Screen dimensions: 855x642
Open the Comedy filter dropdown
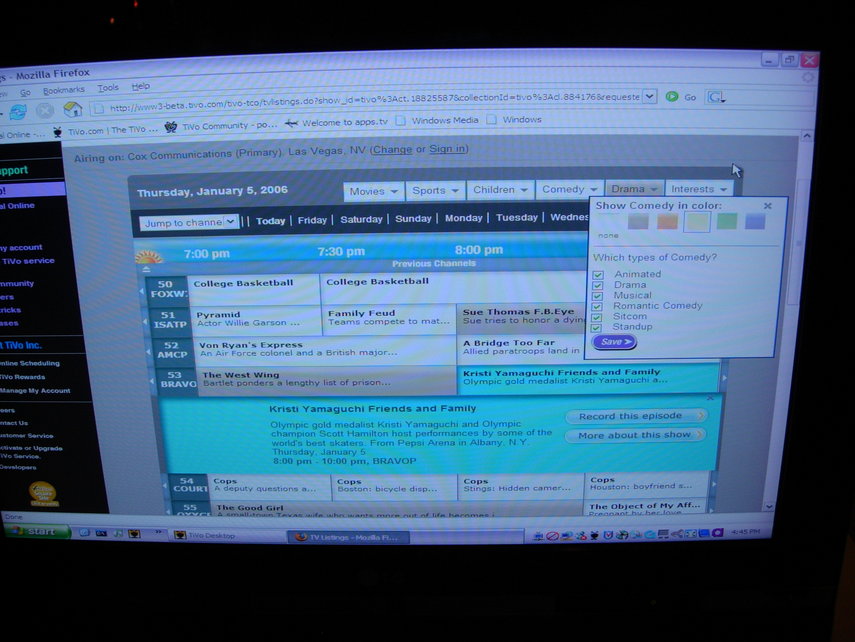[x=569, y=189]
